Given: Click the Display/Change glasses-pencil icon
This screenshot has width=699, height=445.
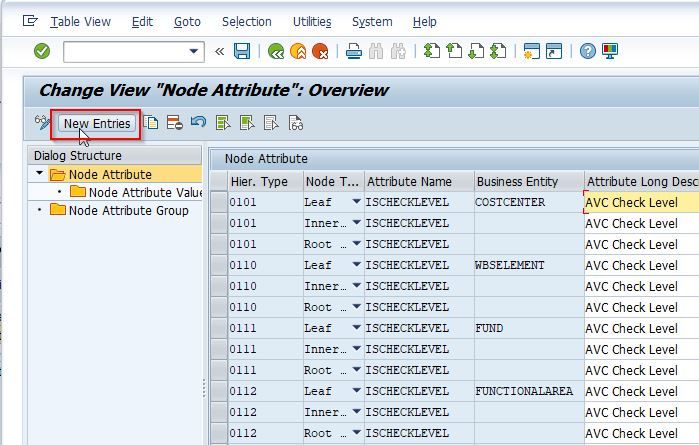Looking at the screenshot, I should click(x=43, y=123).
